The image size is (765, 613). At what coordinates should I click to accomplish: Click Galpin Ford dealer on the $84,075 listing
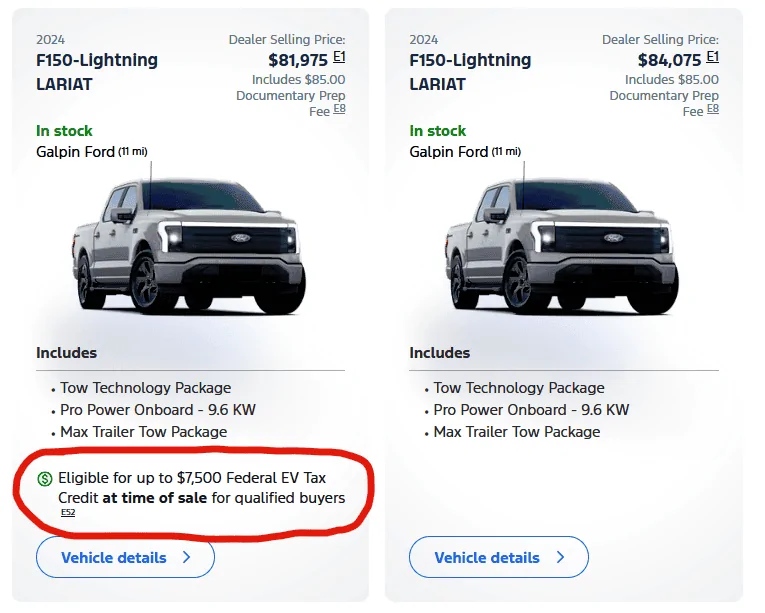449,152
